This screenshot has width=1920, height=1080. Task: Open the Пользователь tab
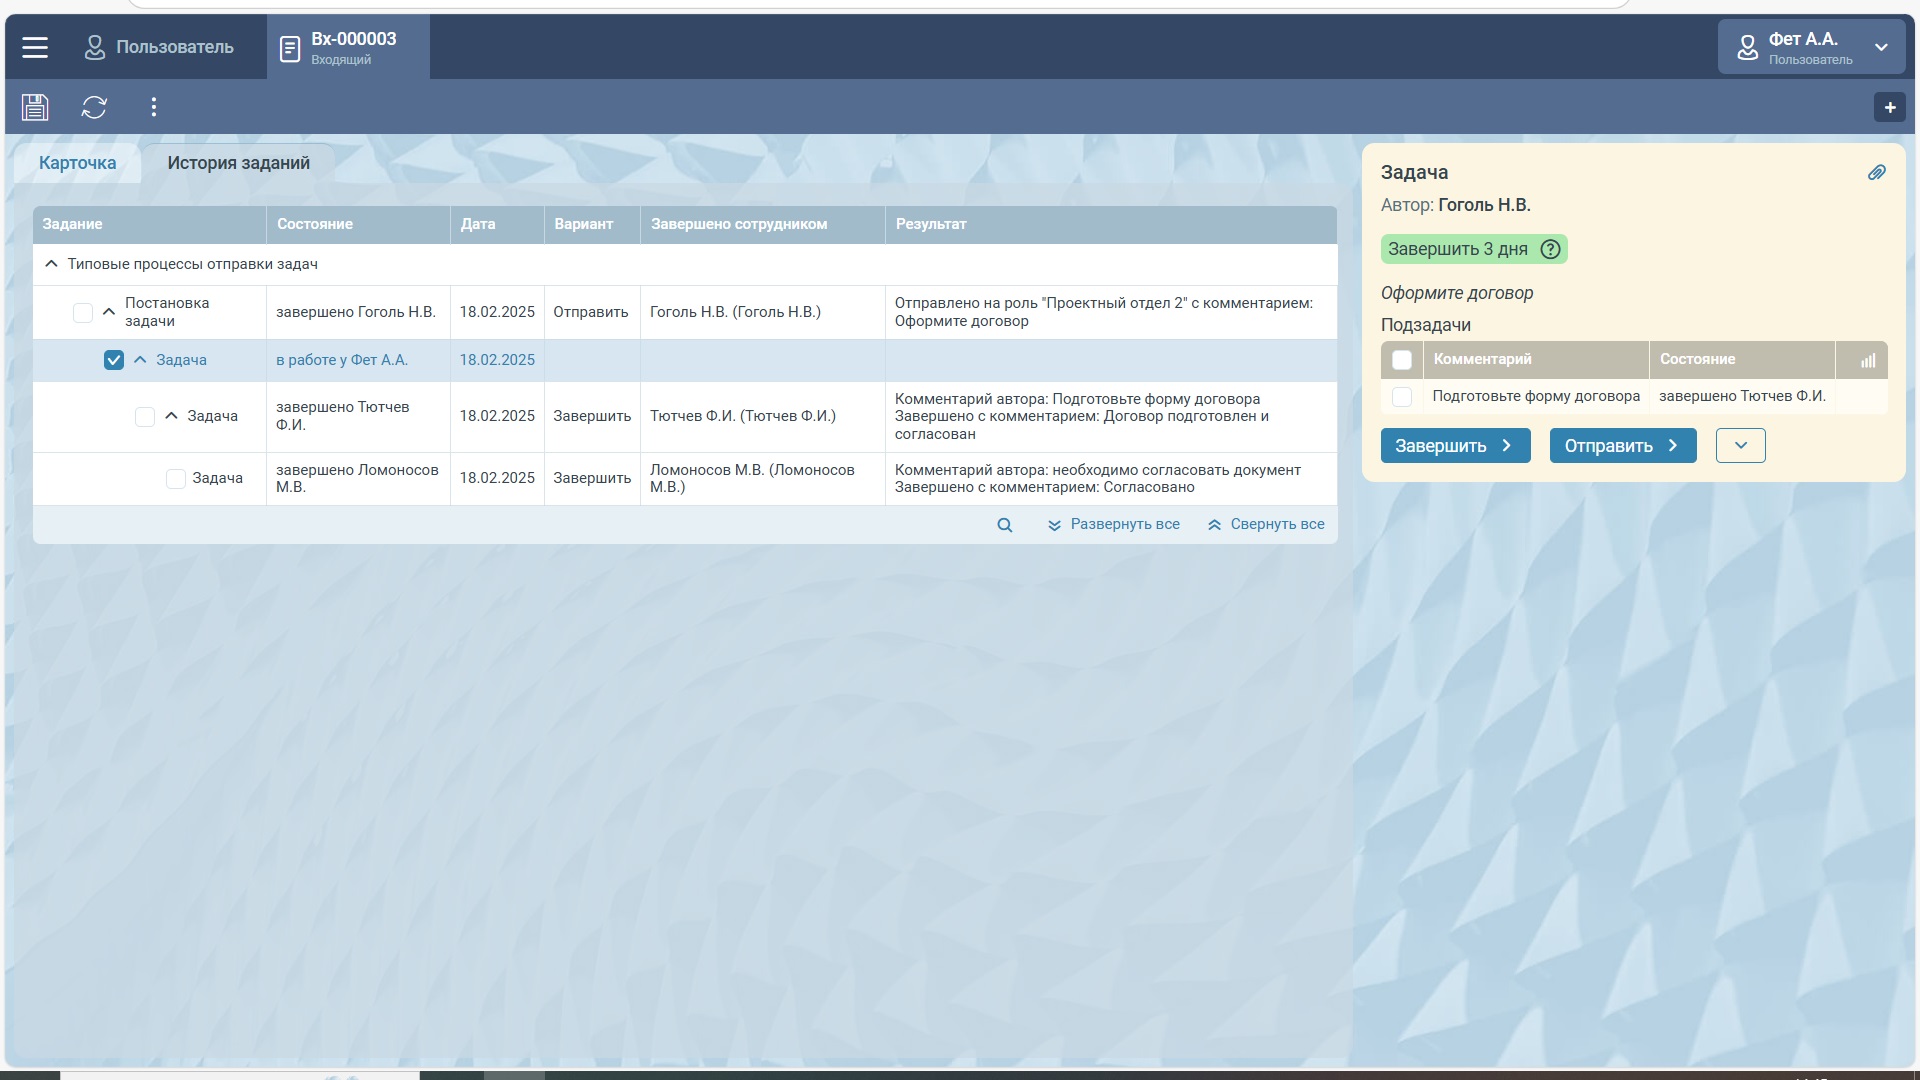pos(160,47)
